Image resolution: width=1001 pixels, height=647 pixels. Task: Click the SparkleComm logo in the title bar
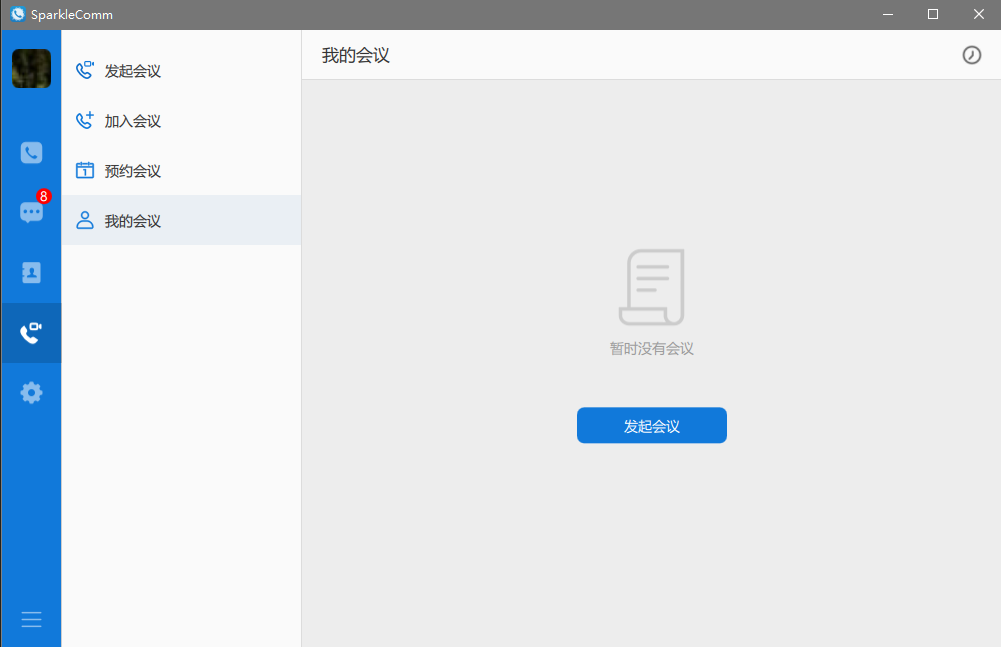click(x=17, y=14)
